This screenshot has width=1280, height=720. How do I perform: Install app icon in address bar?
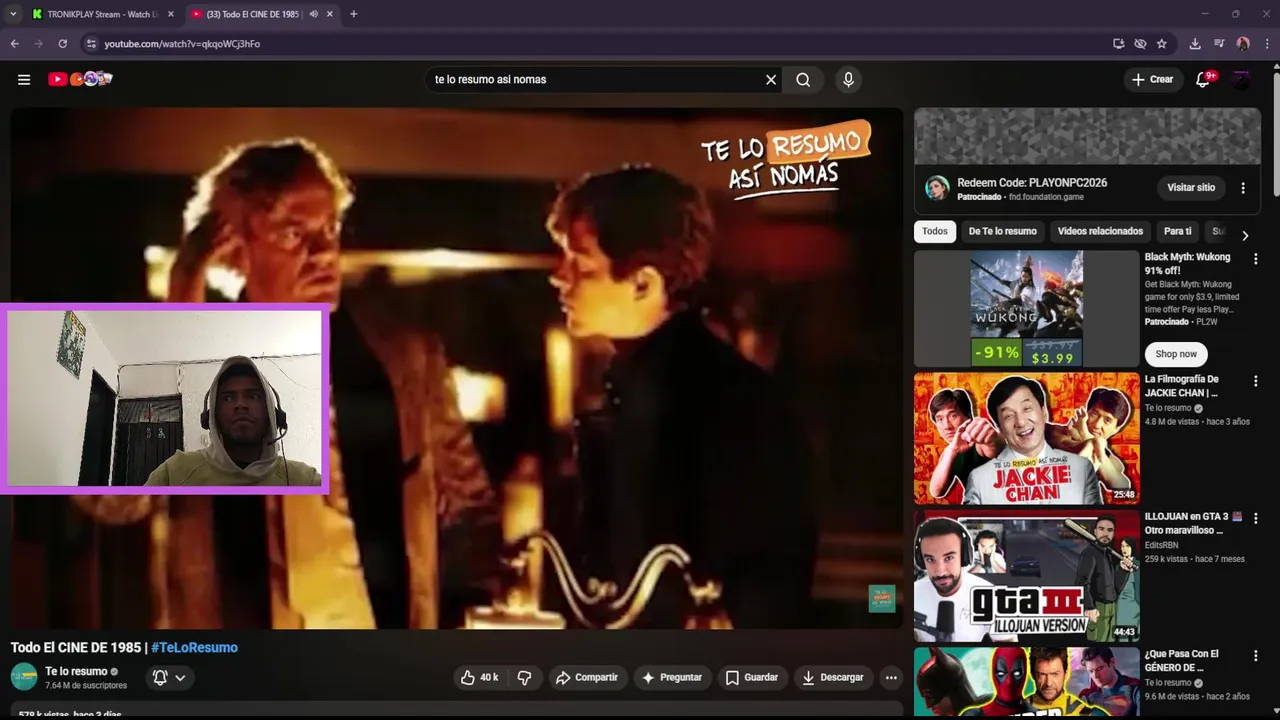(x=1118, y=44)
